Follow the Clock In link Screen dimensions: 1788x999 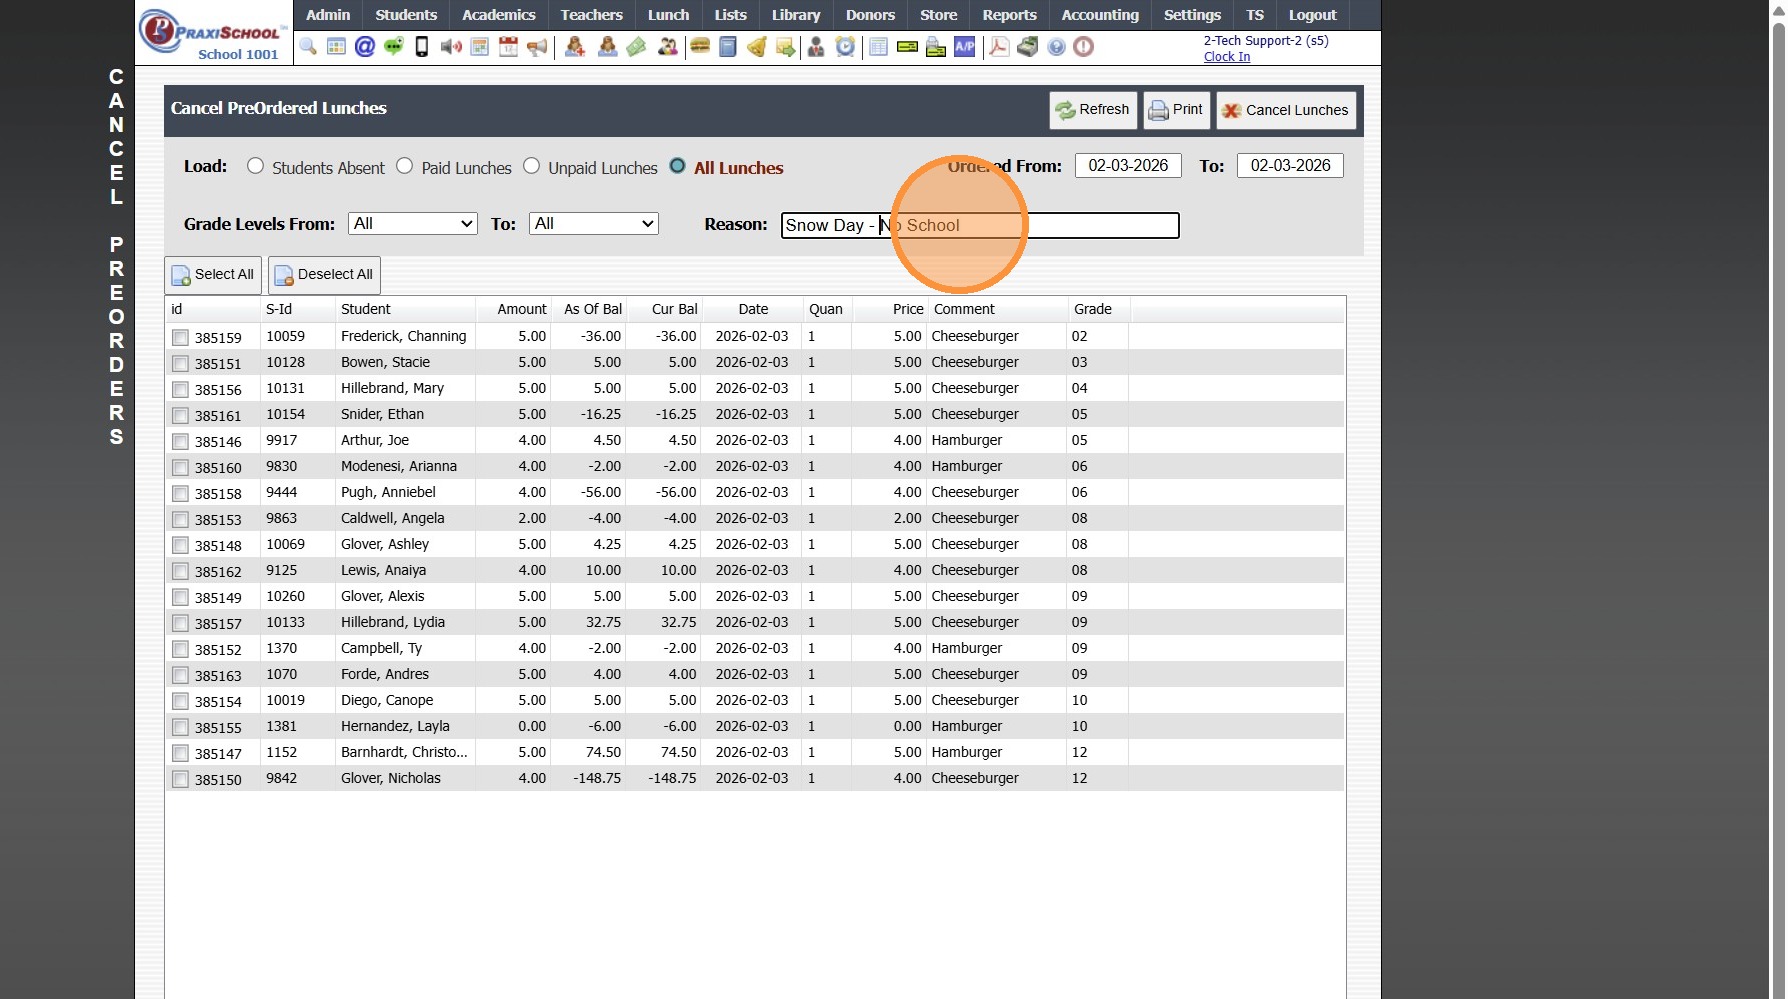[1226, 57]
